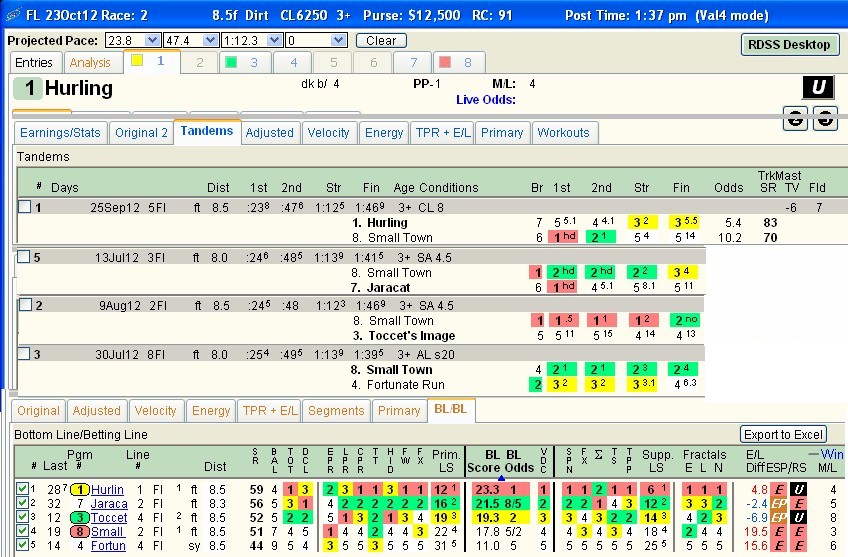Image resolution: width=848 pixels, height=557 pixels.
Task: Click the Clear button
Action: click(381, 41)
